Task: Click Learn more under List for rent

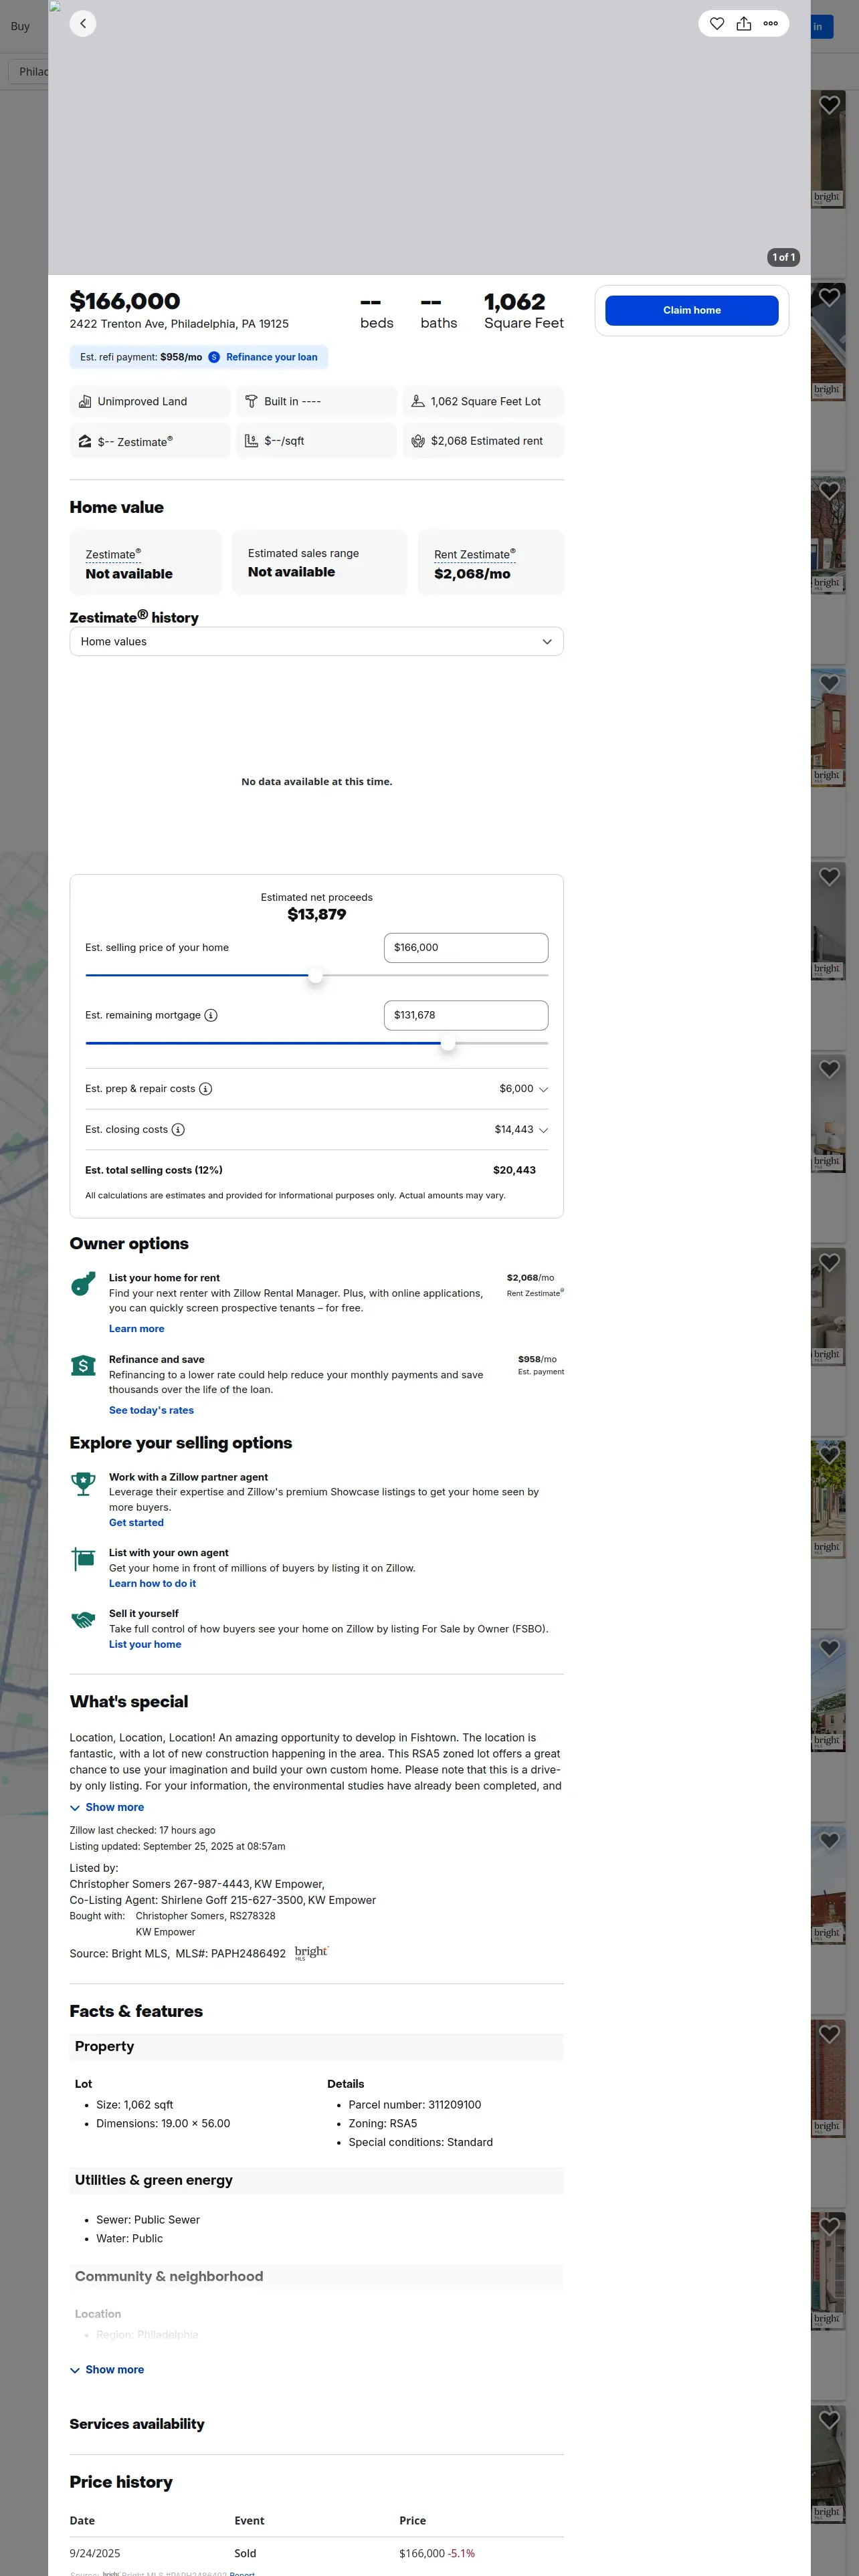Action: coord(137,1329)
